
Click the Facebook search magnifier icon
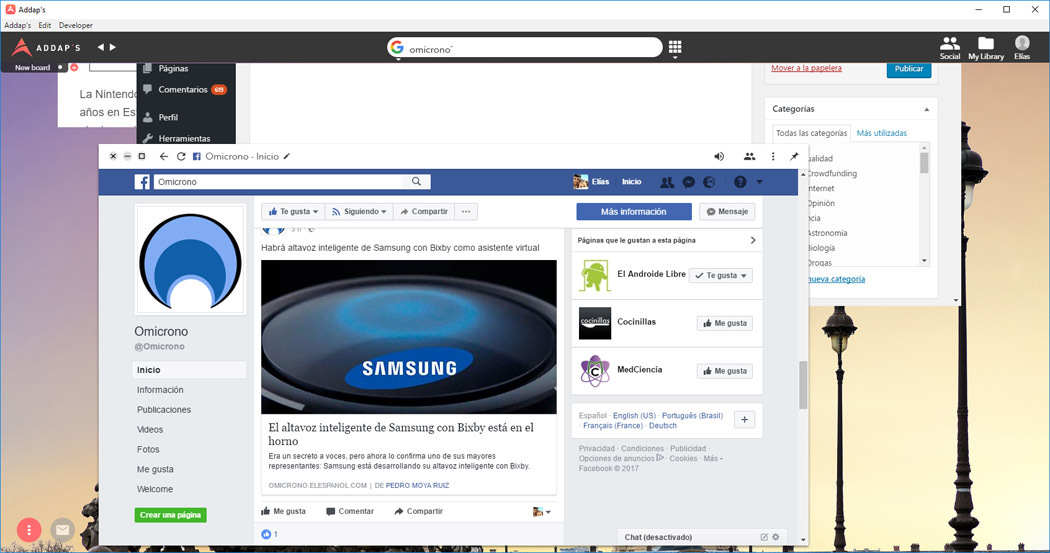tap(417, 181)
